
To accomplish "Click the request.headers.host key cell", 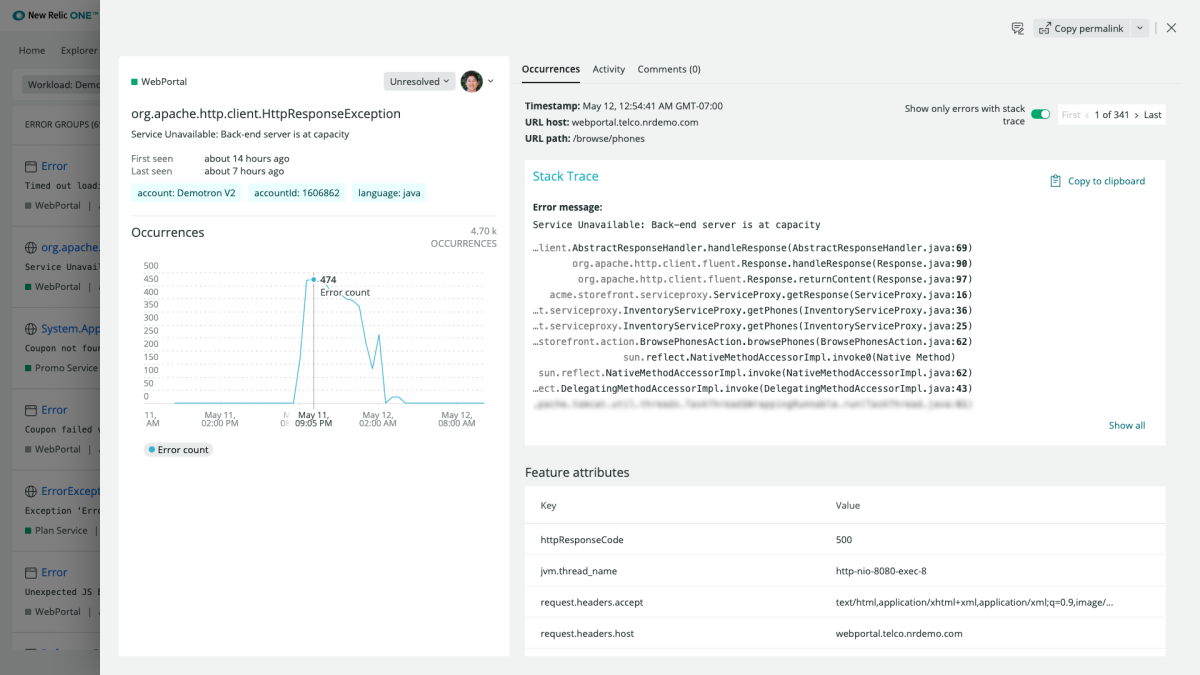I will (587, 633).
